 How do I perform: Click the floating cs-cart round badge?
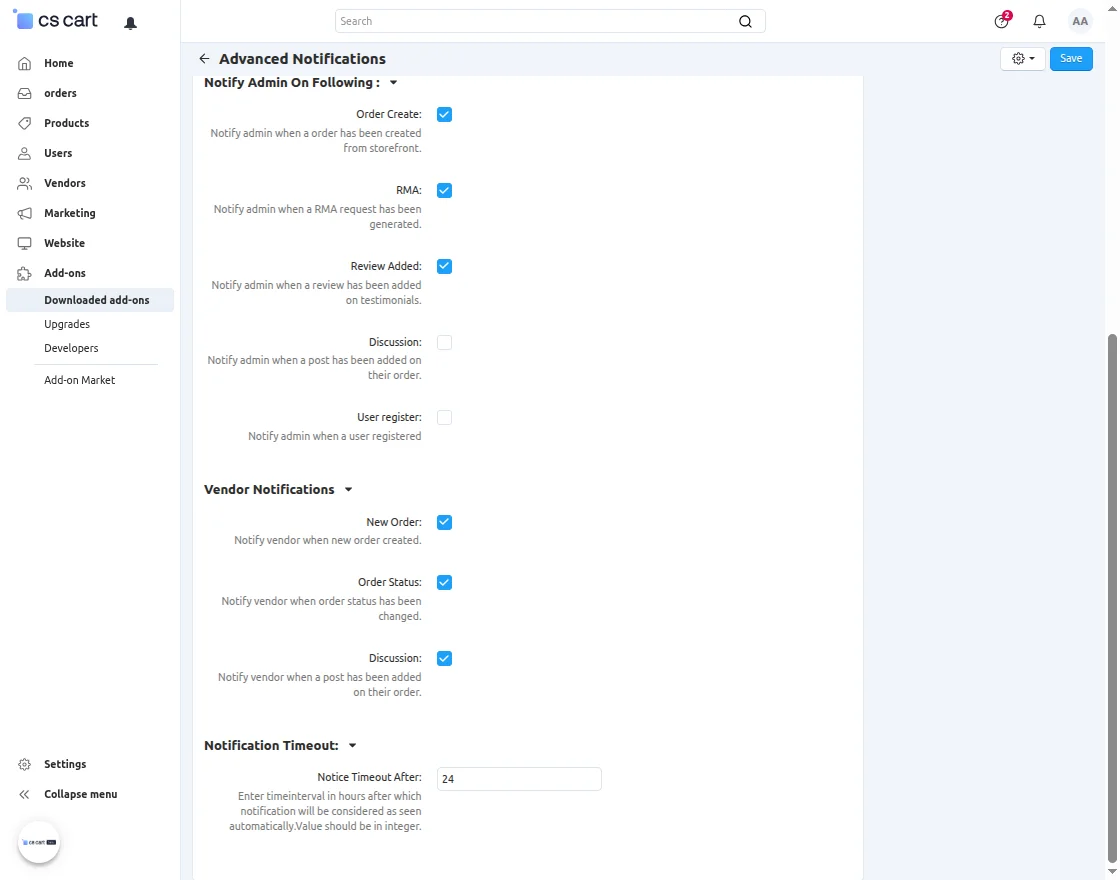(x=39, y=842)
